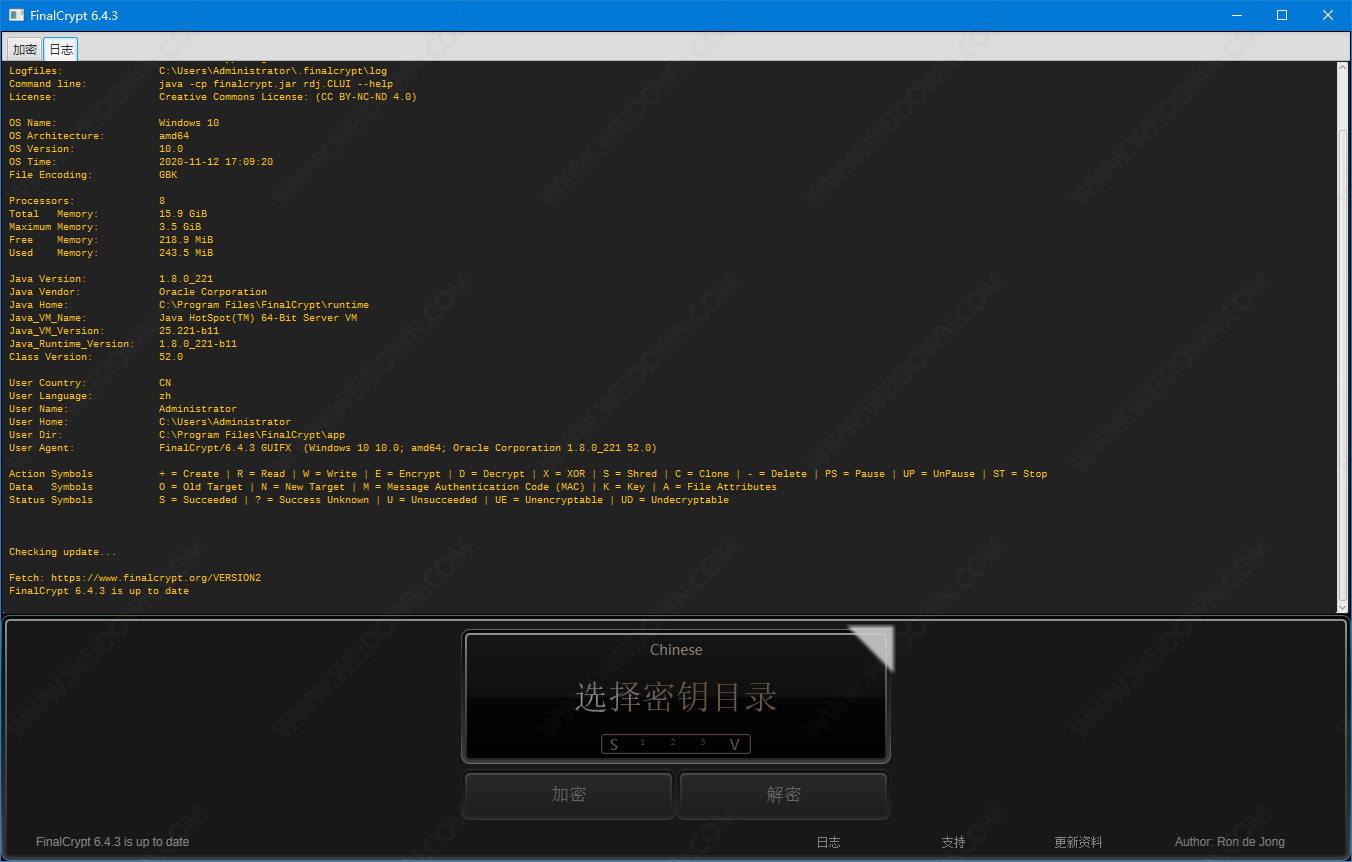Click the log scrollbar up arrow

pyautogui.click(x=1343, y=68)
